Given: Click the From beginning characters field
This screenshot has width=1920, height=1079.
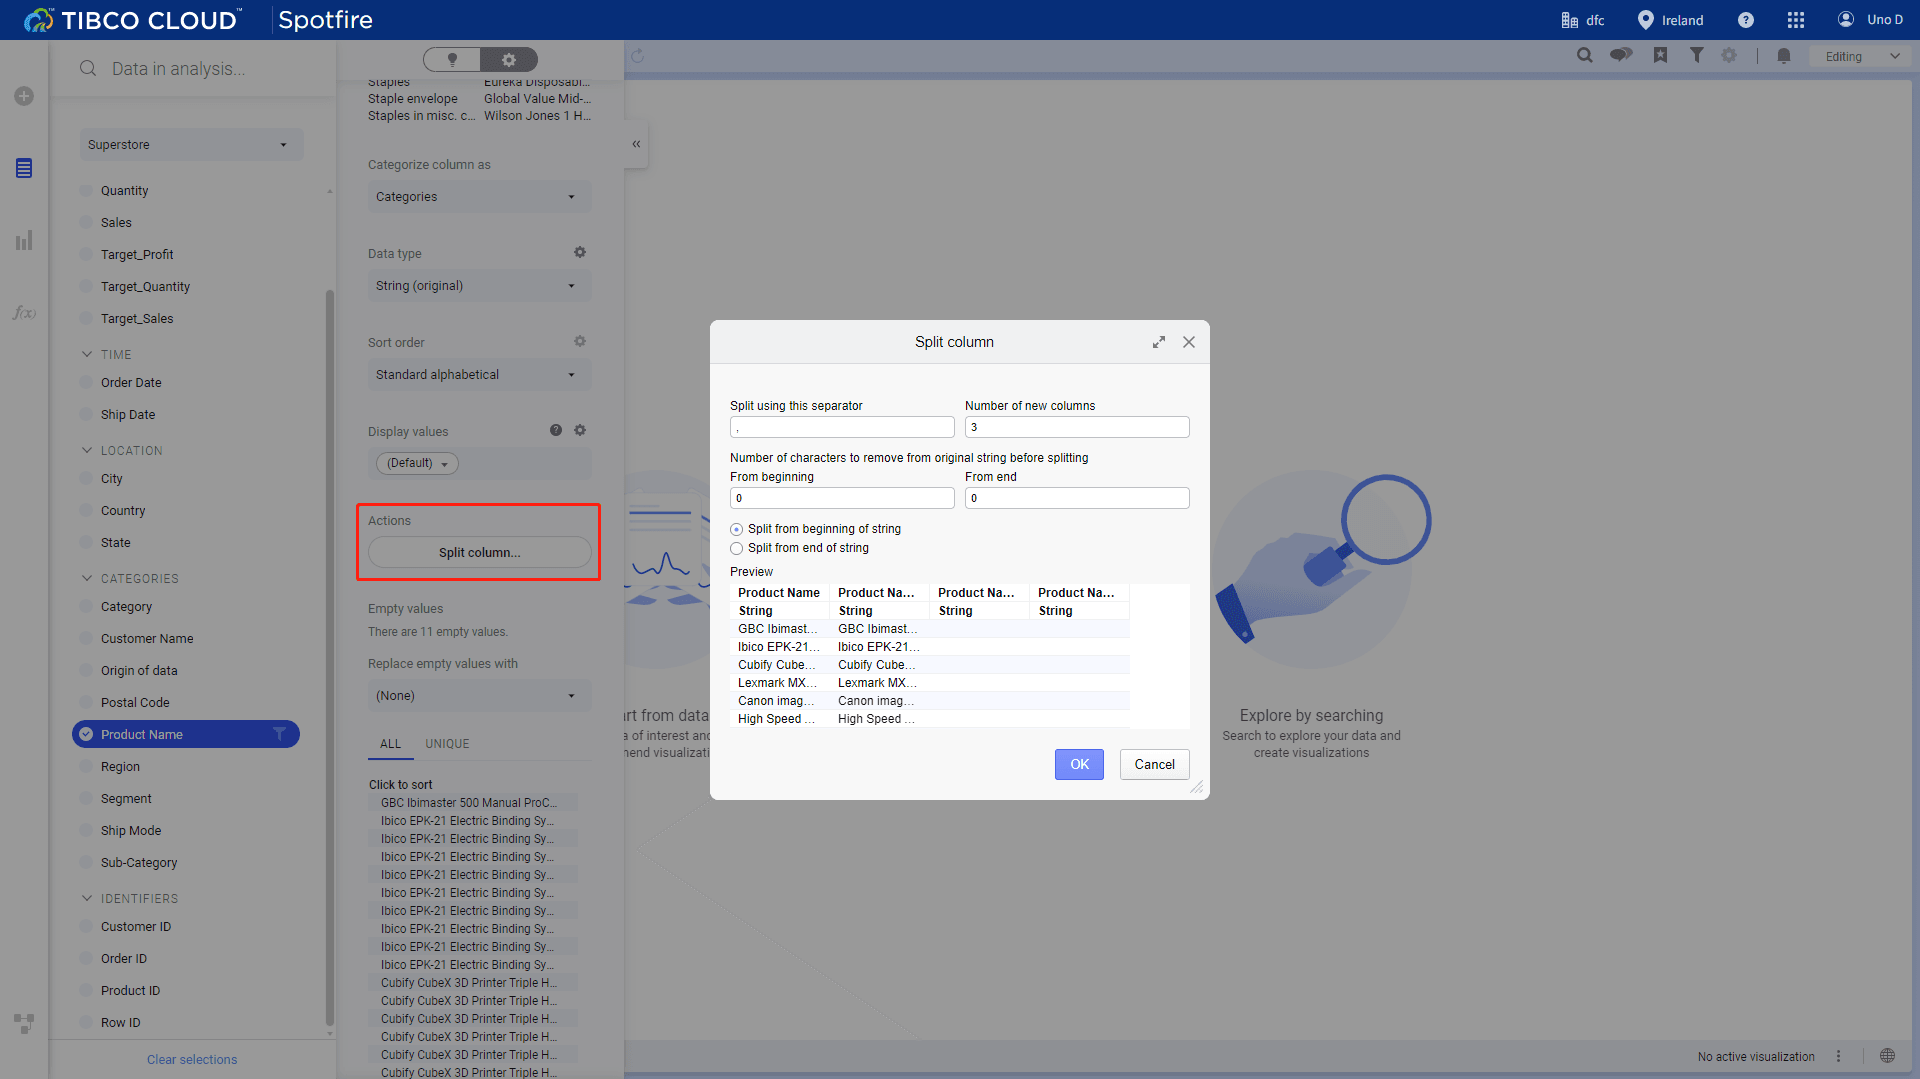Looking at the screenshot, I should [x=842, y=498].
